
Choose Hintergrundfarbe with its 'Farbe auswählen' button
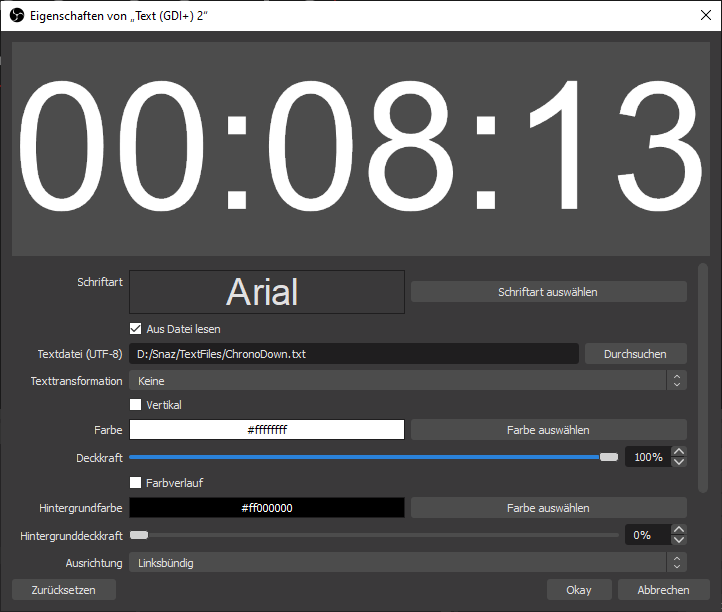coord(548,508)
